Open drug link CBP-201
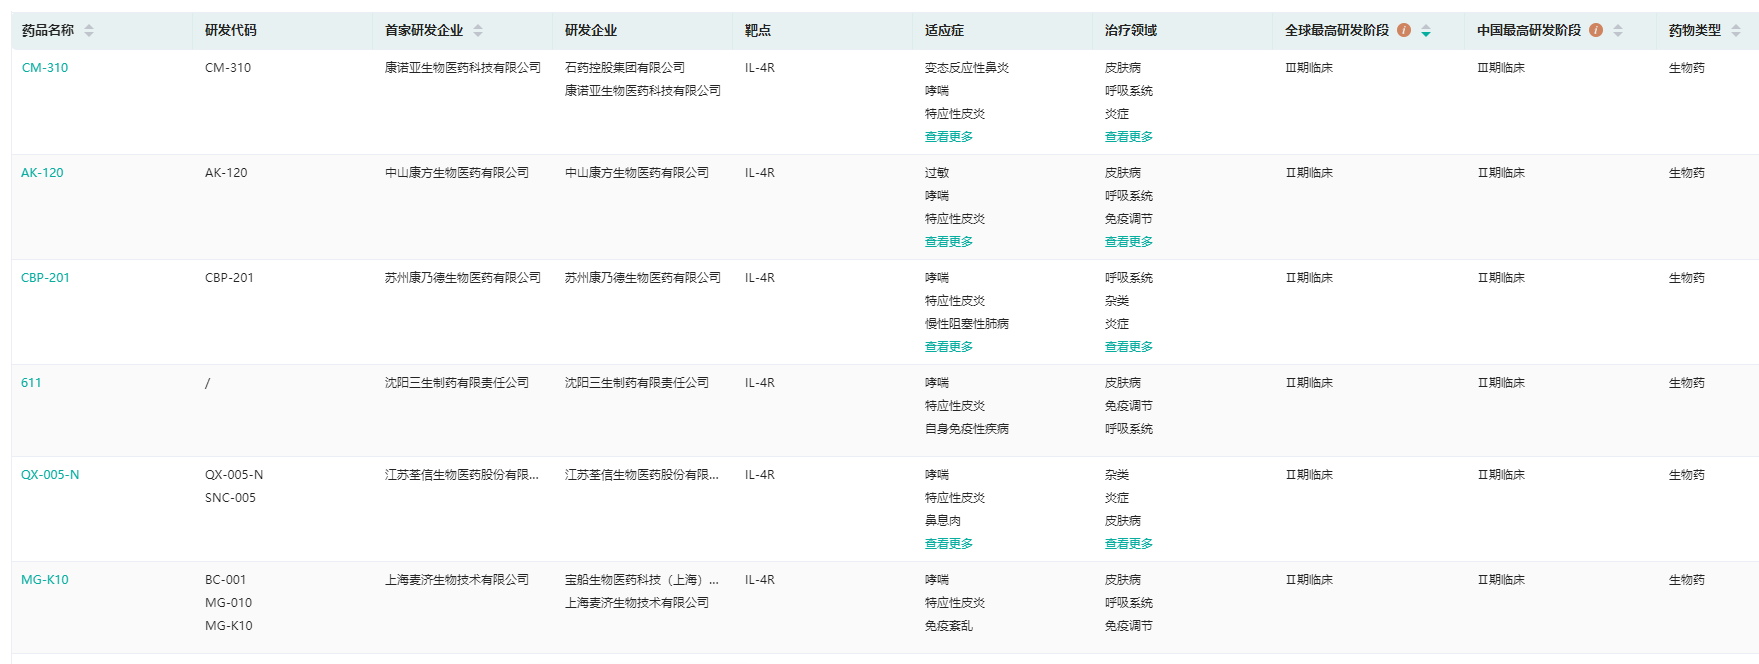This screenshot has width=1759, height=664. [45, 278]
